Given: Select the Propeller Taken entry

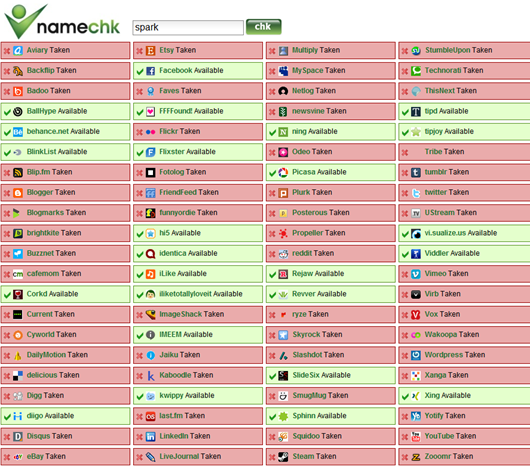Looking at the screenshot, I should (331, 233).
